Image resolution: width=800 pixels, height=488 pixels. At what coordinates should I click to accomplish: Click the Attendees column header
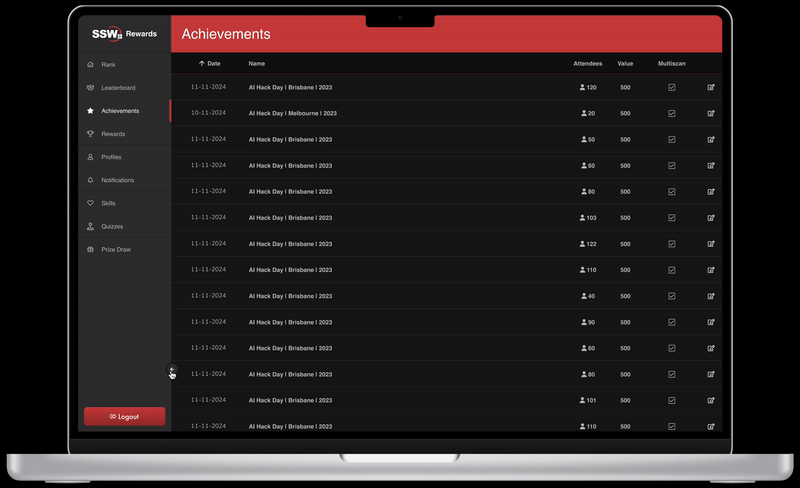coord(587,63)
